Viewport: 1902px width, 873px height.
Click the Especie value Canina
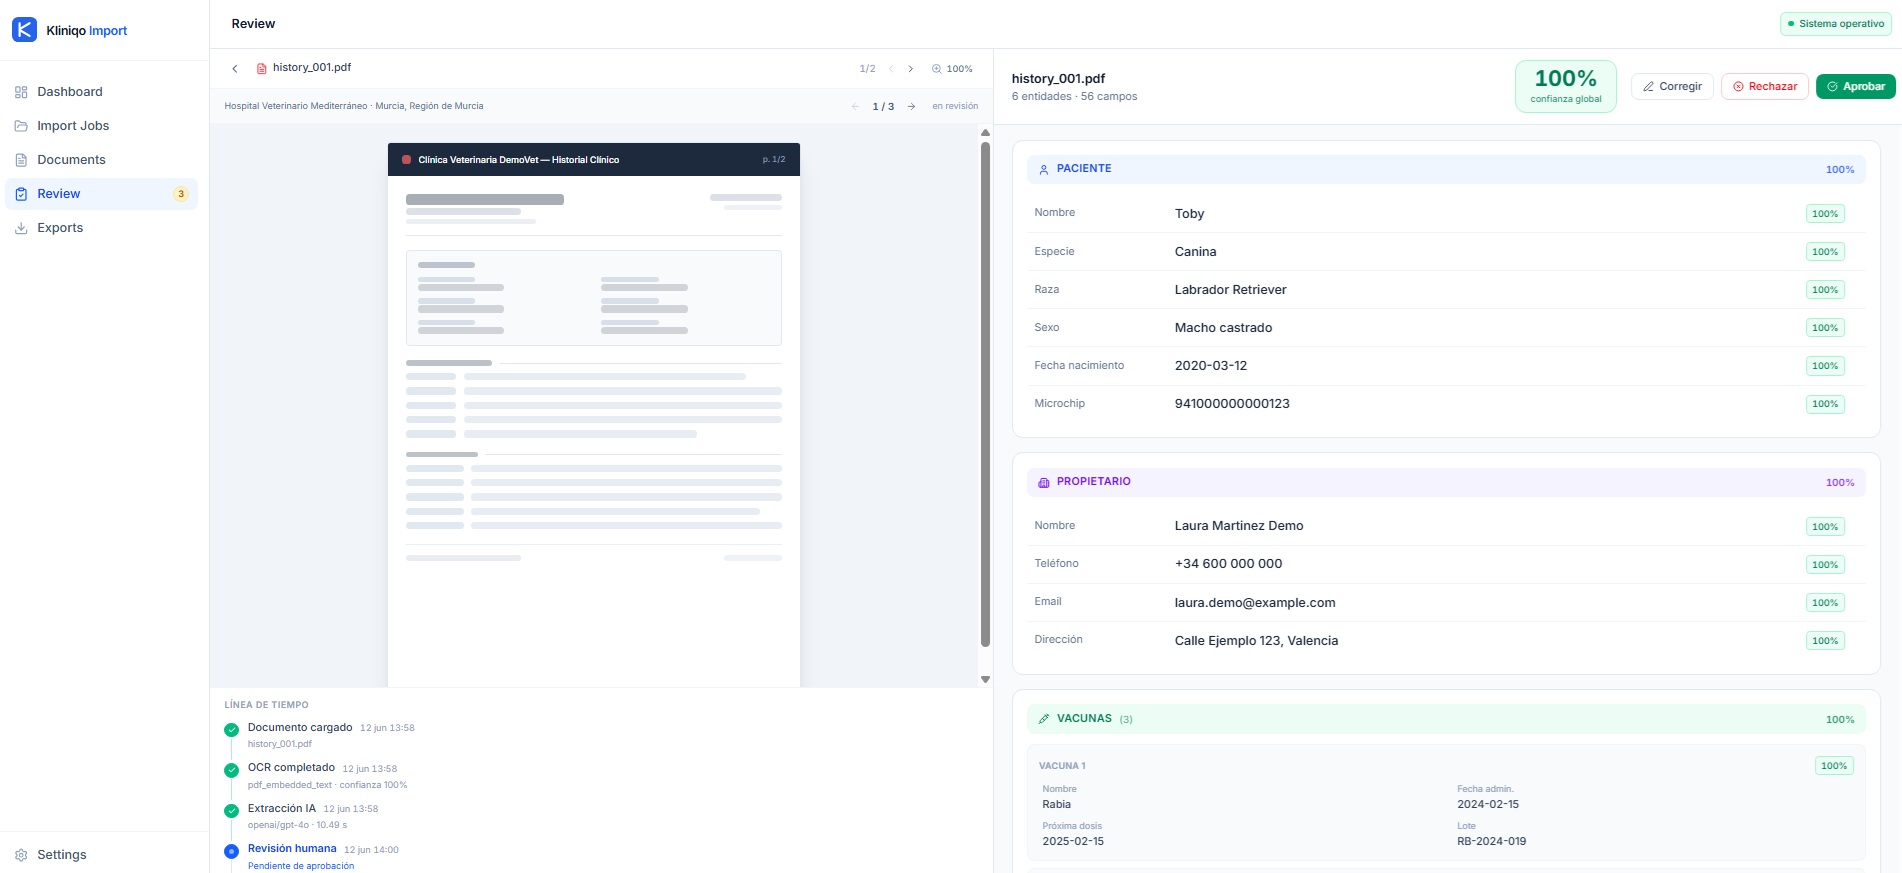(x=1196, y=252)
